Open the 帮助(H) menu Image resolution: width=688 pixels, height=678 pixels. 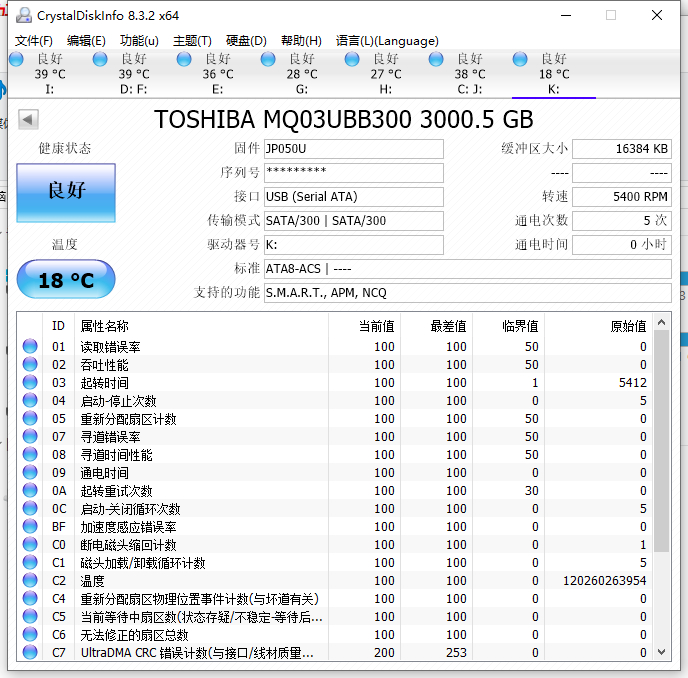301,41
